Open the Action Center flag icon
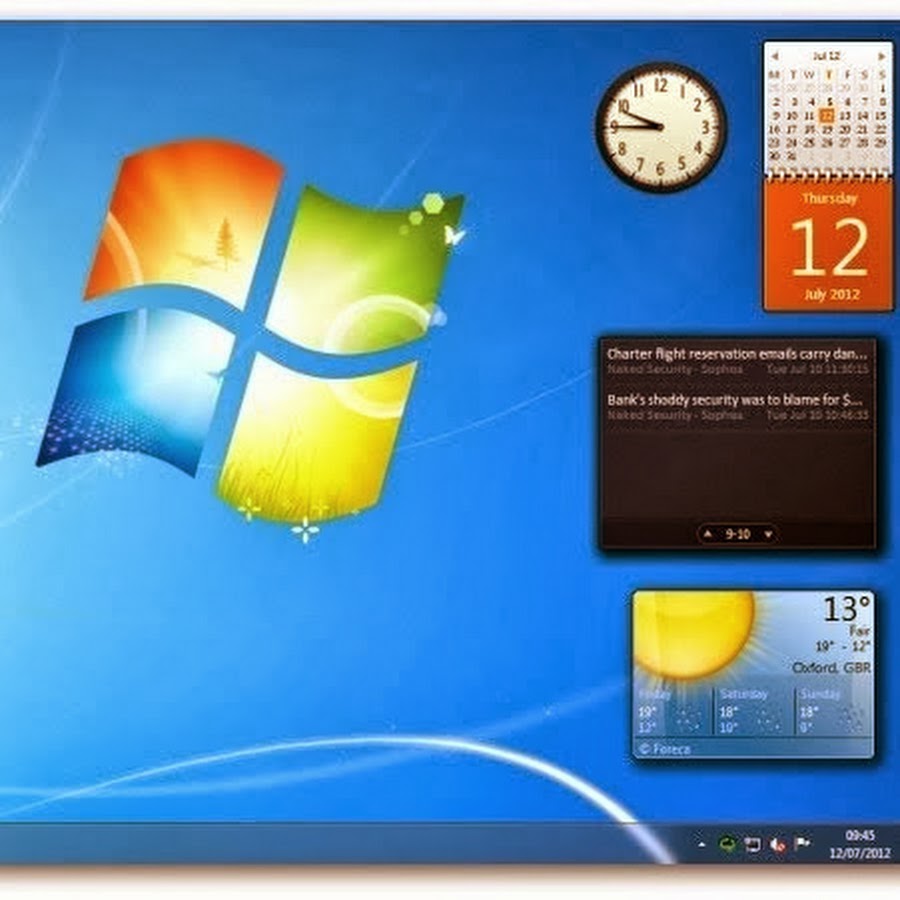Screen dimensions: 900x900 [801, 844]
